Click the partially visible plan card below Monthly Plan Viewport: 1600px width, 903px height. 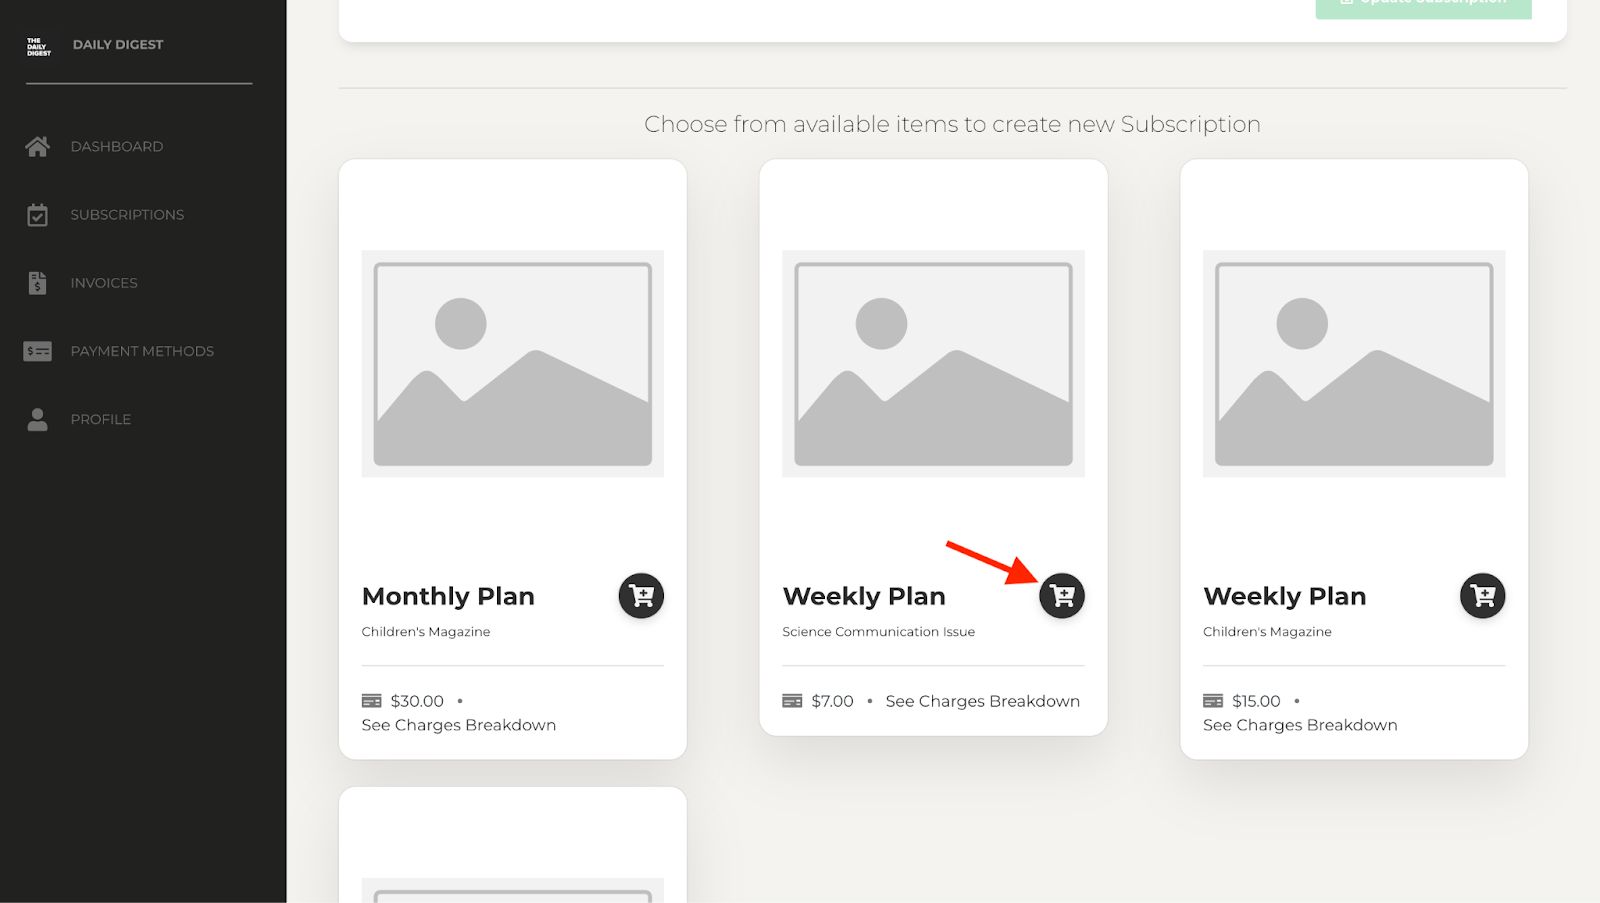click(512, 845)
